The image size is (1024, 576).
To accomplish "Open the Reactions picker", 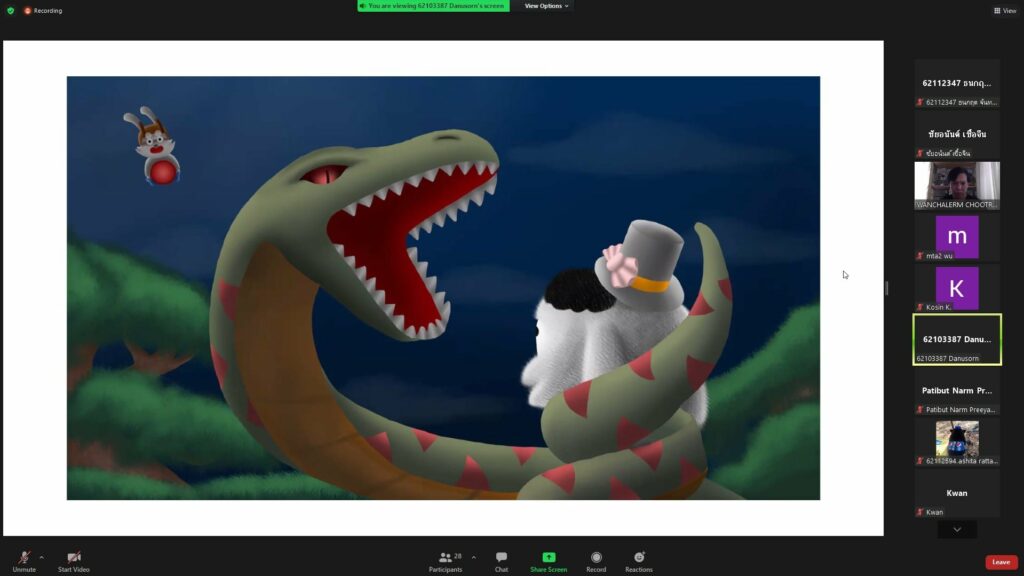I will (x=638, y=558).
